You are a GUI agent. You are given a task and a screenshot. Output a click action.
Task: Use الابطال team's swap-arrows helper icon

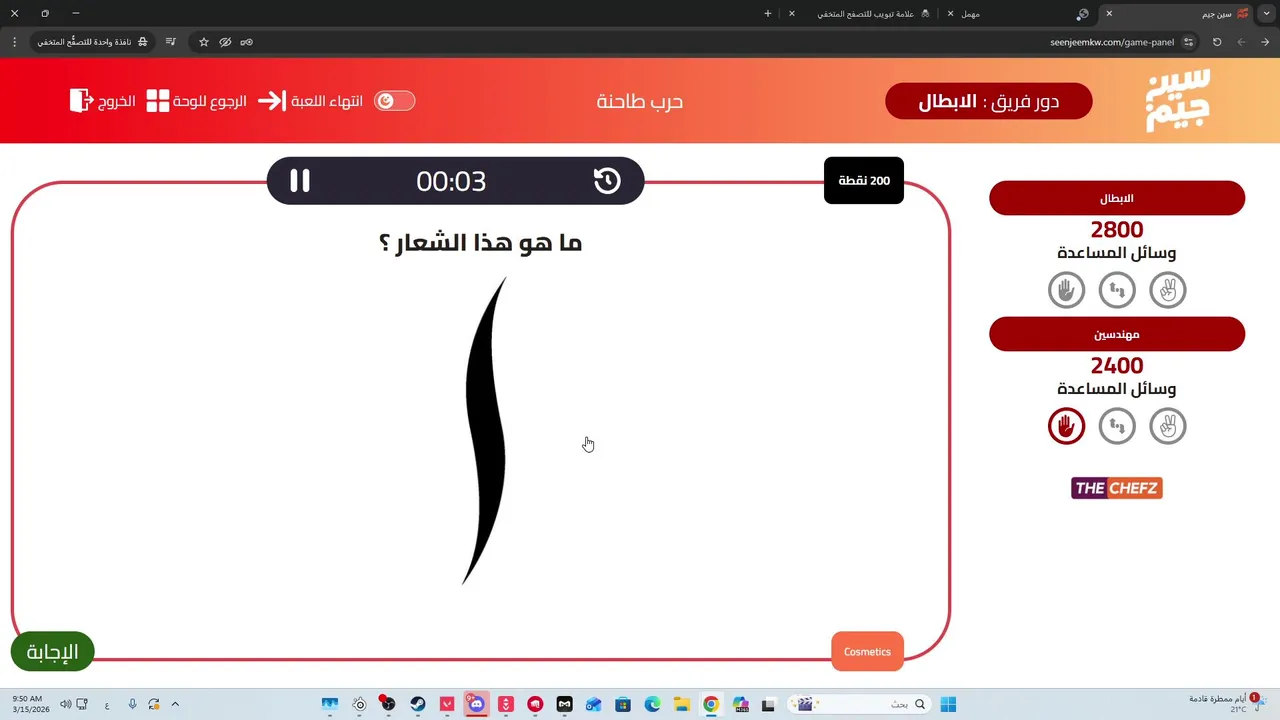pyautogui.click(x=1117, y=290)
